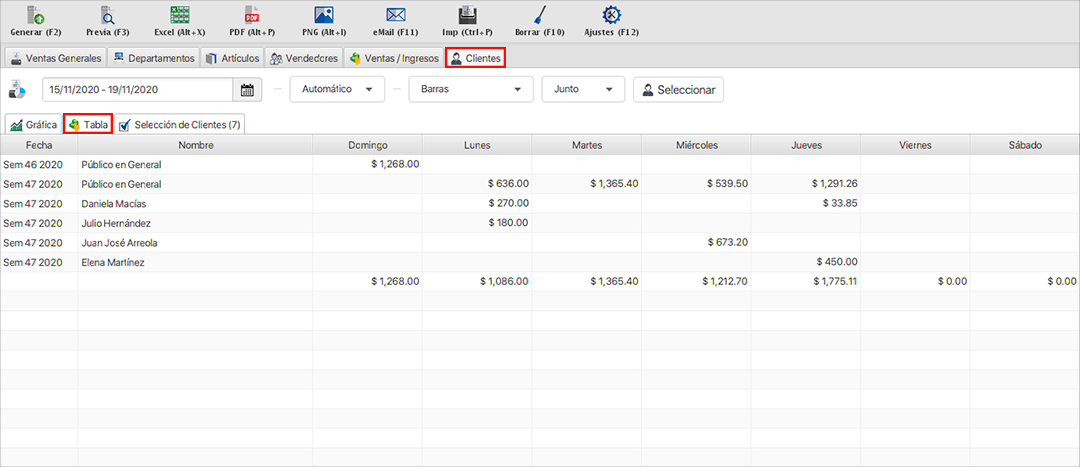Export to PDF (Alt+P) icon
The width and height of the screenshot is (1080, 467).
[252, 16]
